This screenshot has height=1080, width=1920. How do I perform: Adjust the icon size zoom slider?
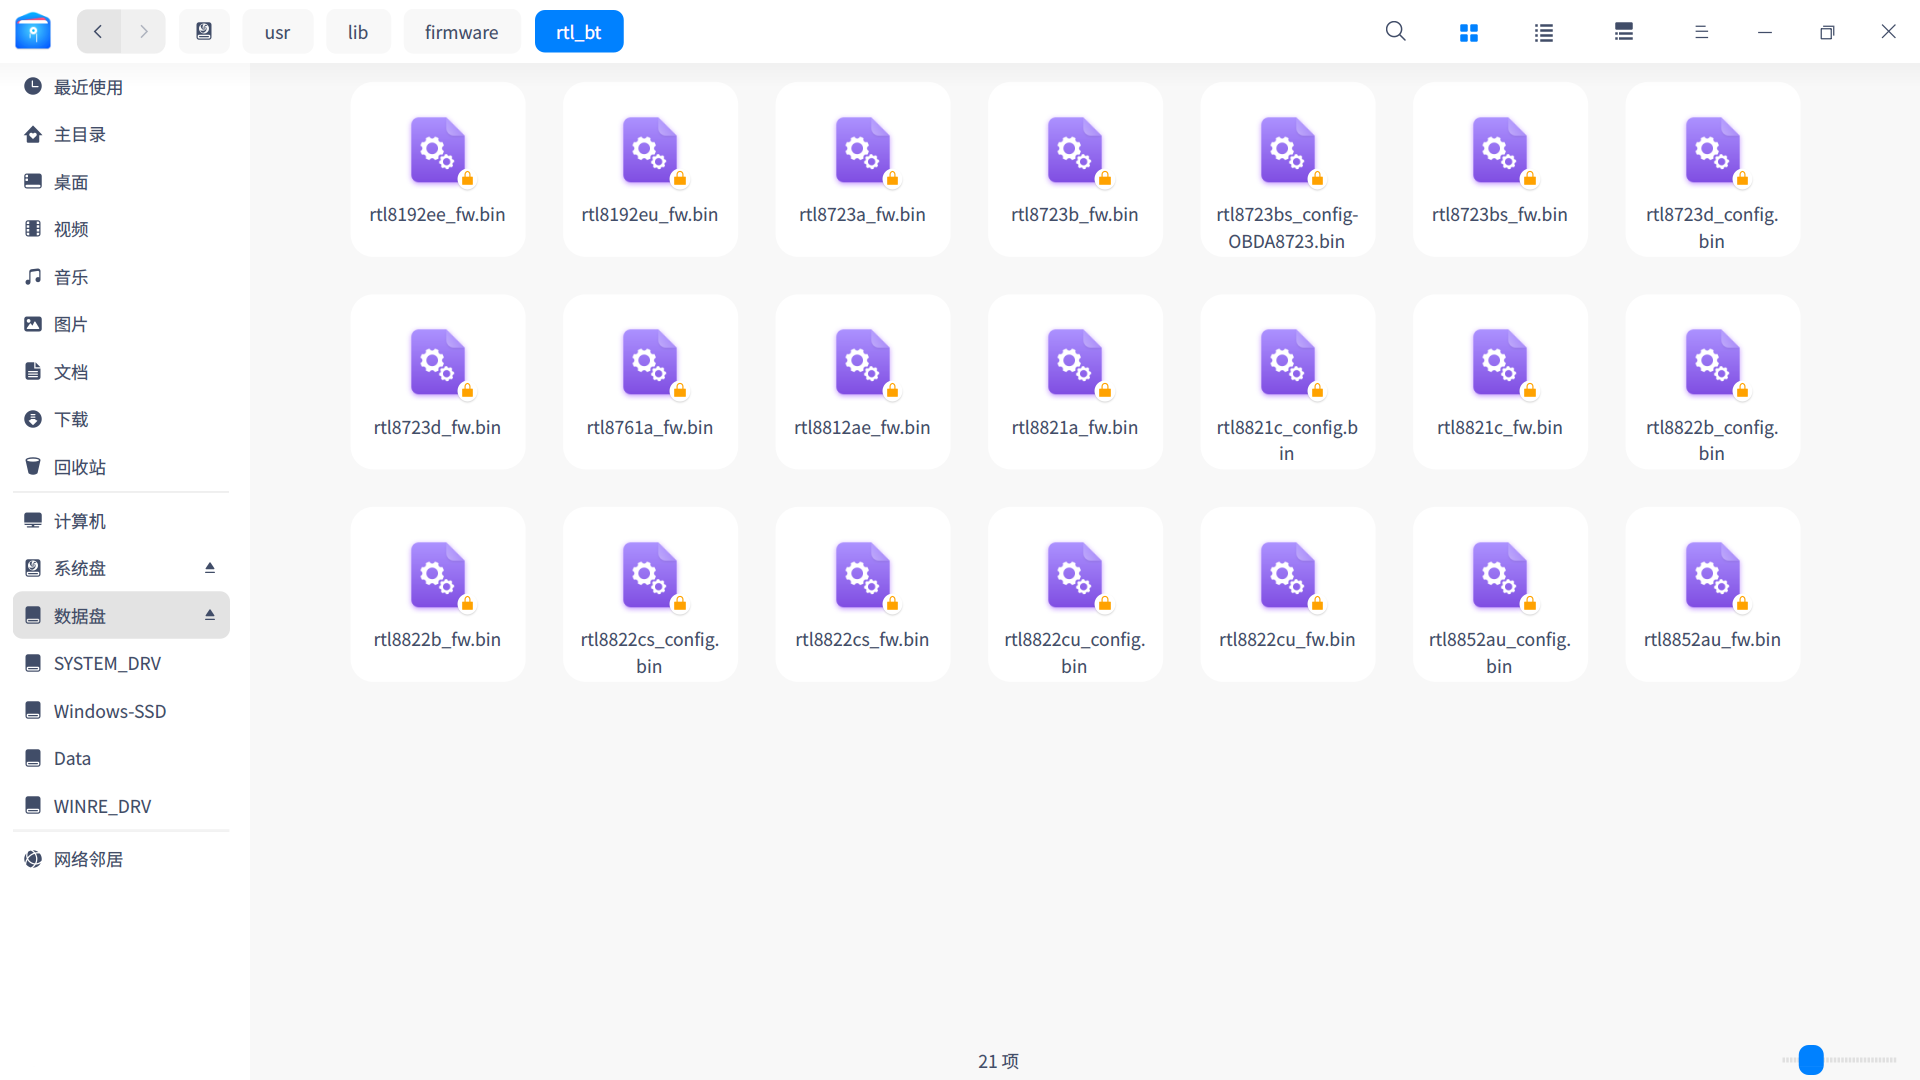click(x=1810, y=1060)
